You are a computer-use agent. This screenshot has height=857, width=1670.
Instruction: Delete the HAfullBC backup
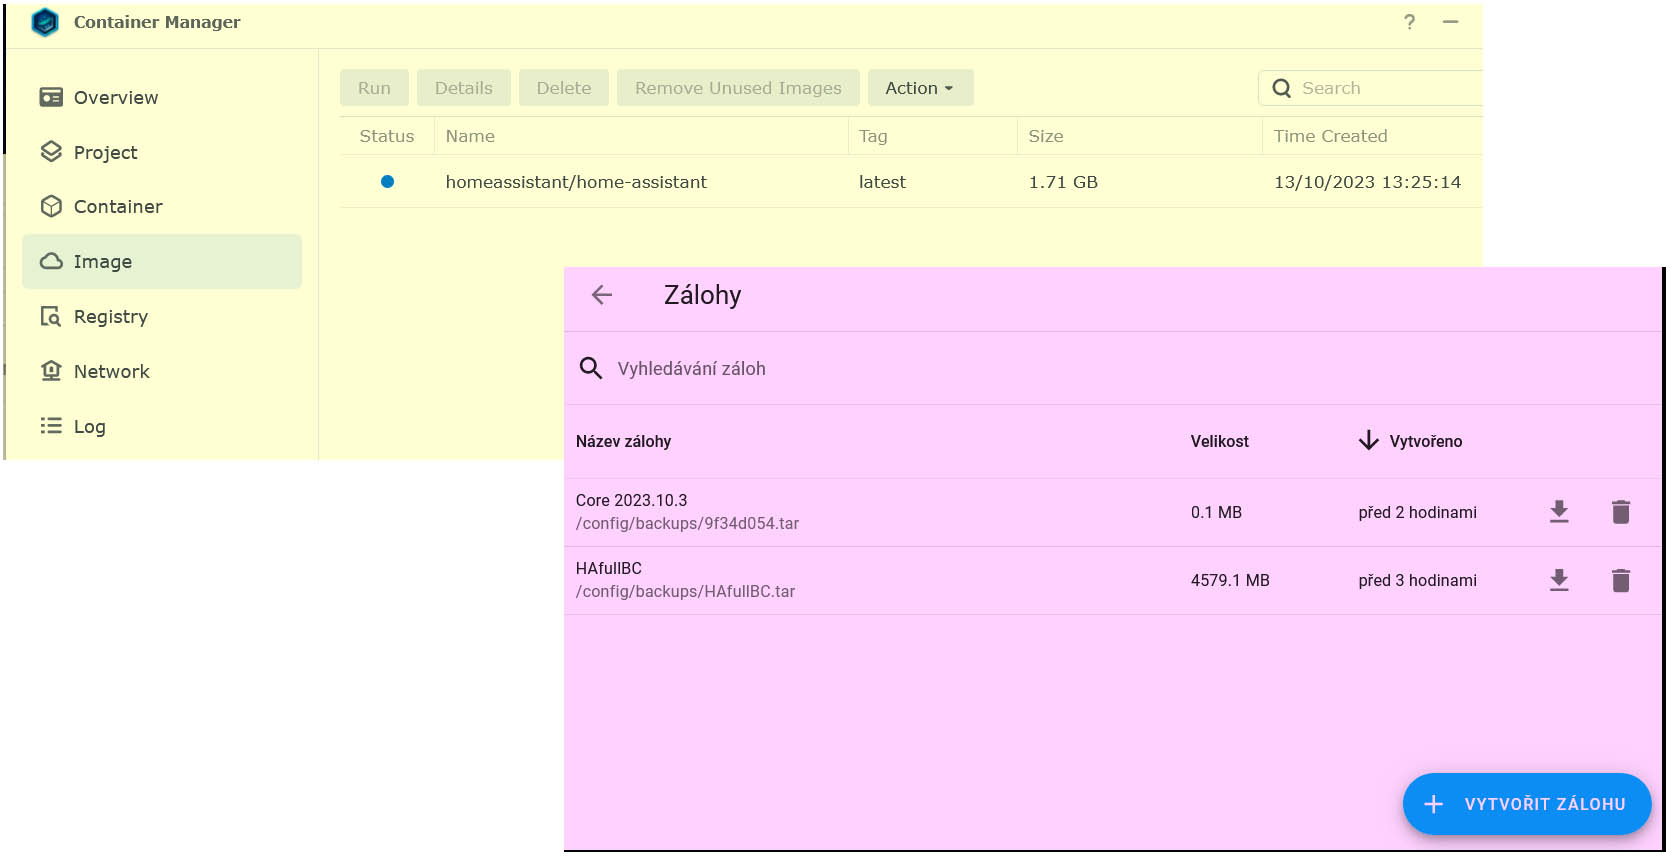(1621, 580)
